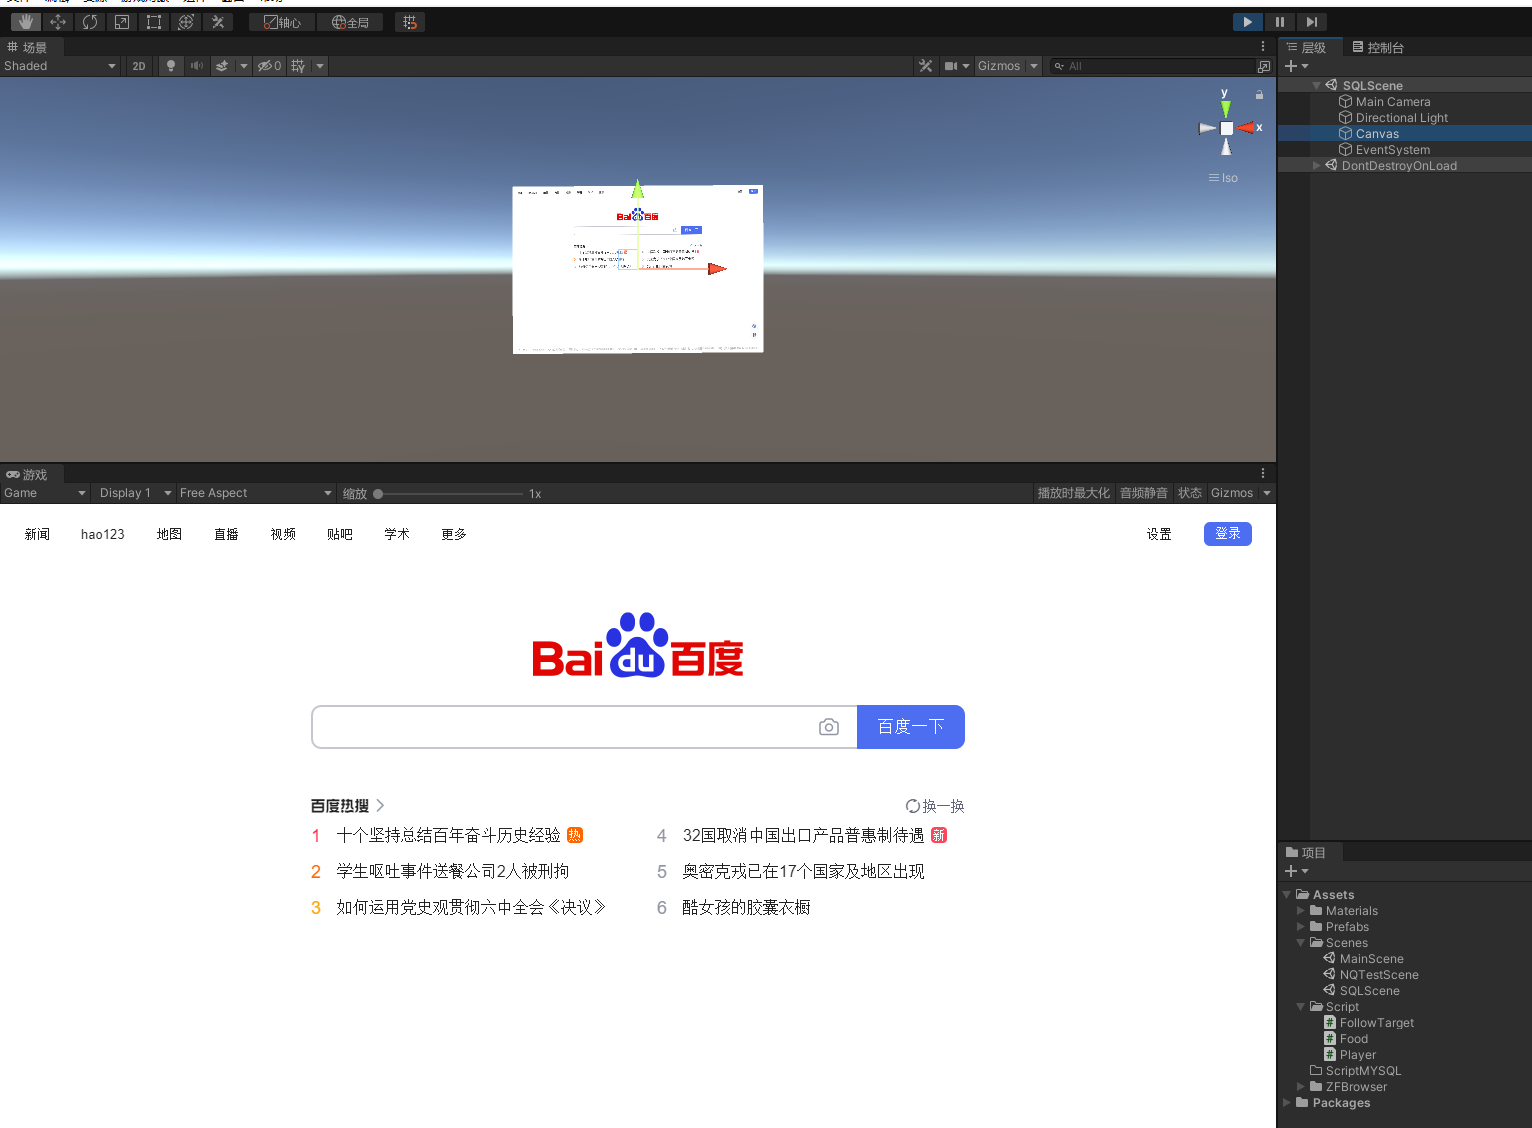The height and width of the screenshot is (1128, 1532).
Task: Focus the Scene search field
Action: 1154,66
